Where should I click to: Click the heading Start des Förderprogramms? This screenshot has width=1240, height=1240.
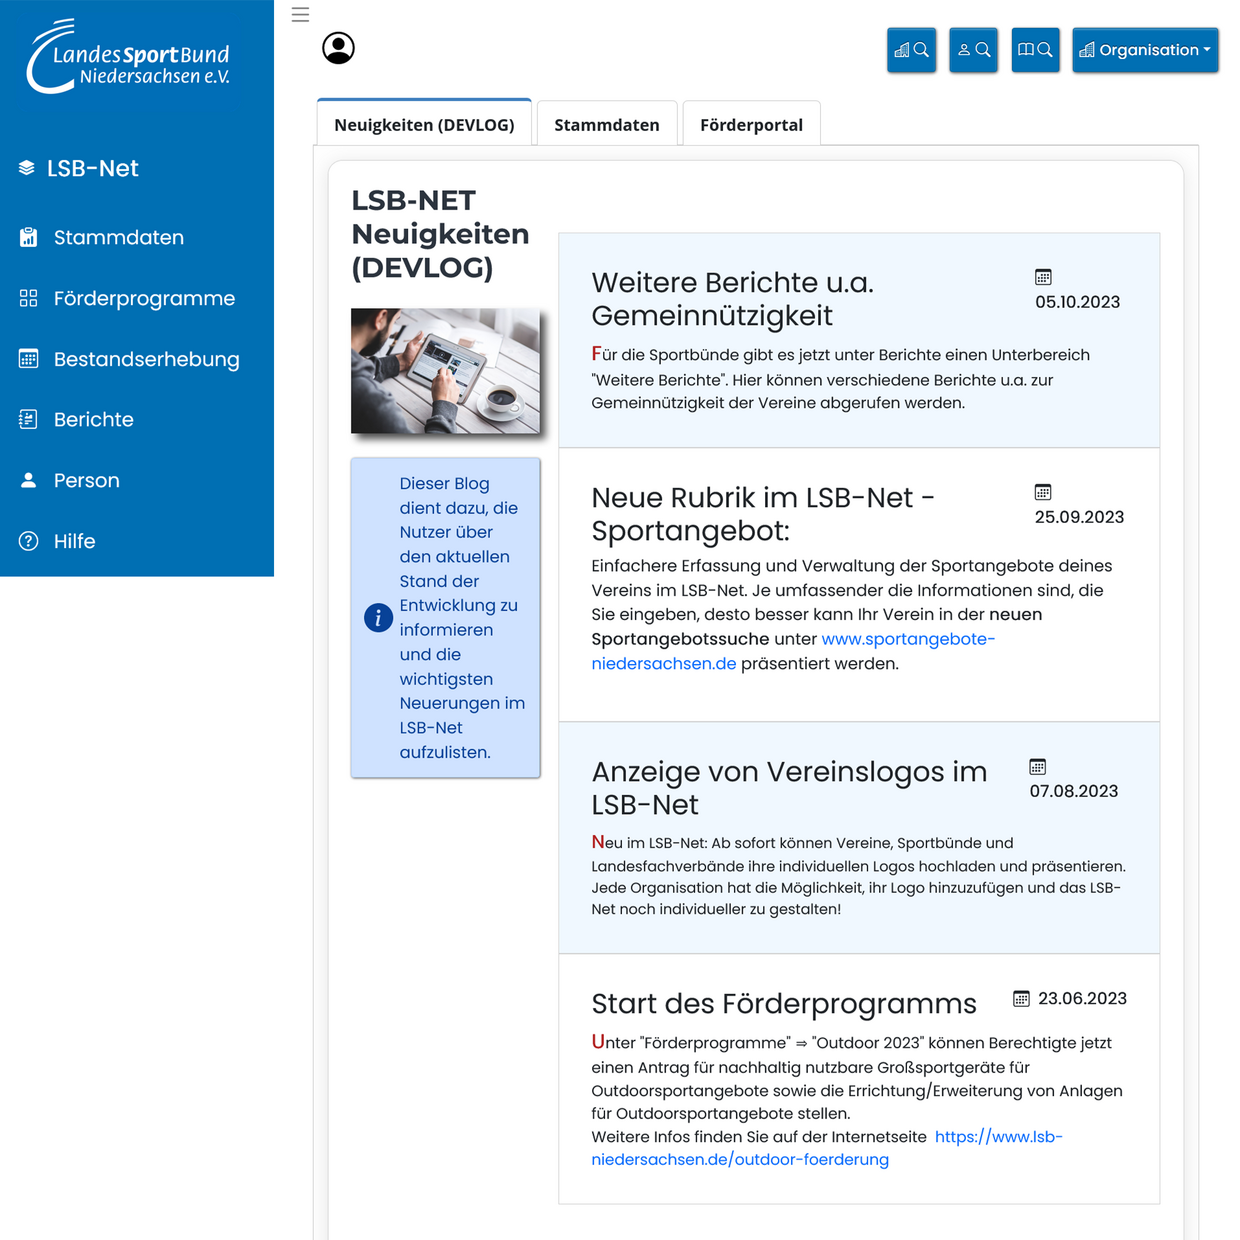click(x=784, y=1003)
